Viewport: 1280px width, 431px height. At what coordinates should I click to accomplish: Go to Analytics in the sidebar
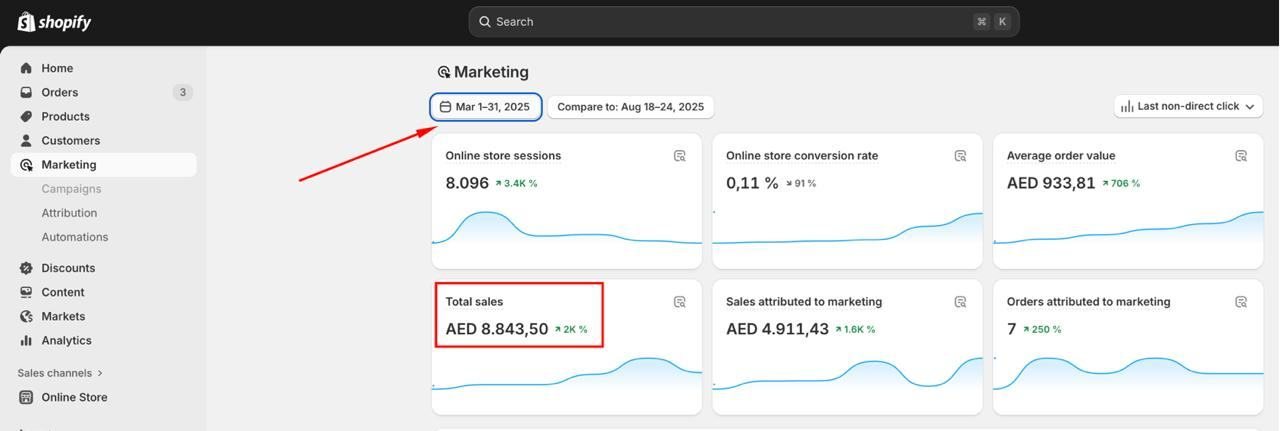coord(104,340)
